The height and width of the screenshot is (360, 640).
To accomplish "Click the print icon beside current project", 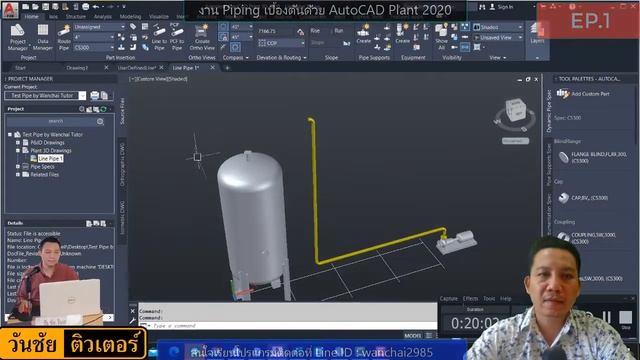I will (x=95, y=96).
